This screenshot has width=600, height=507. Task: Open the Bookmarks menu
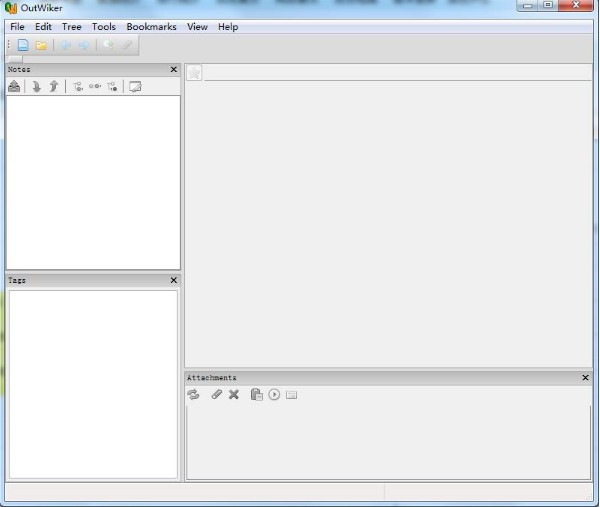click(x=151, y=27)
